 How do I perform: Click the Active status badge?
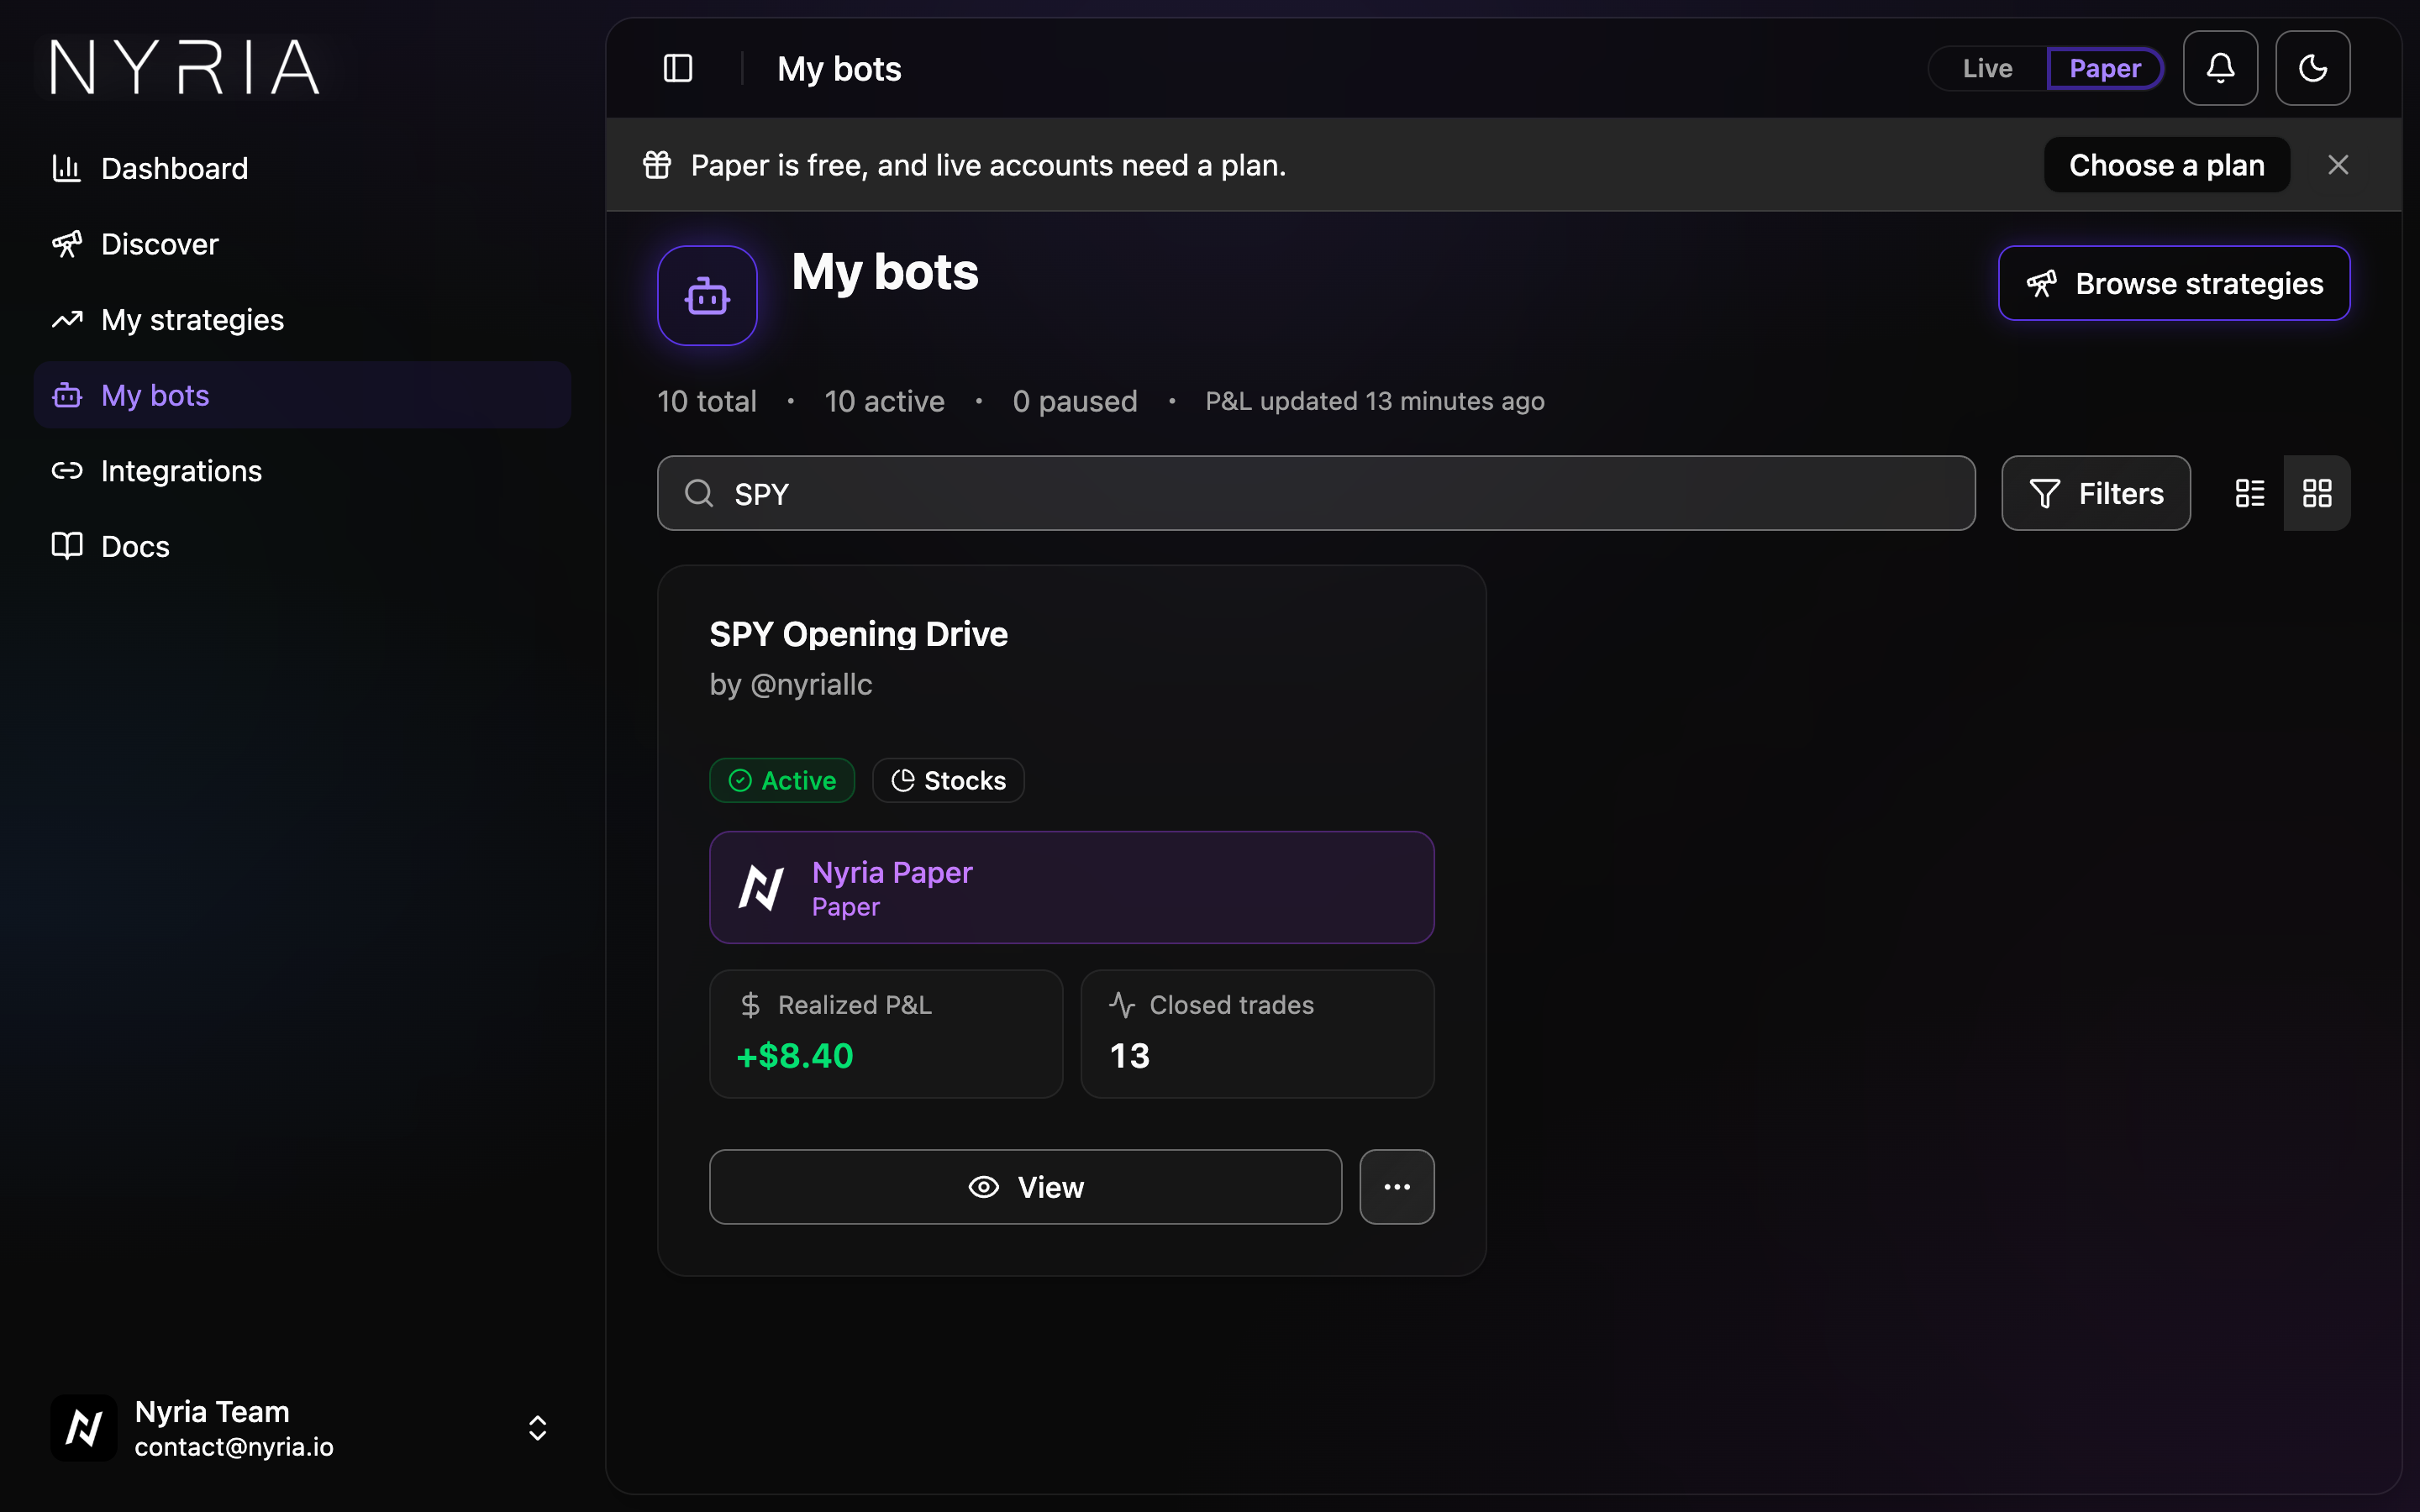[782, 780]
